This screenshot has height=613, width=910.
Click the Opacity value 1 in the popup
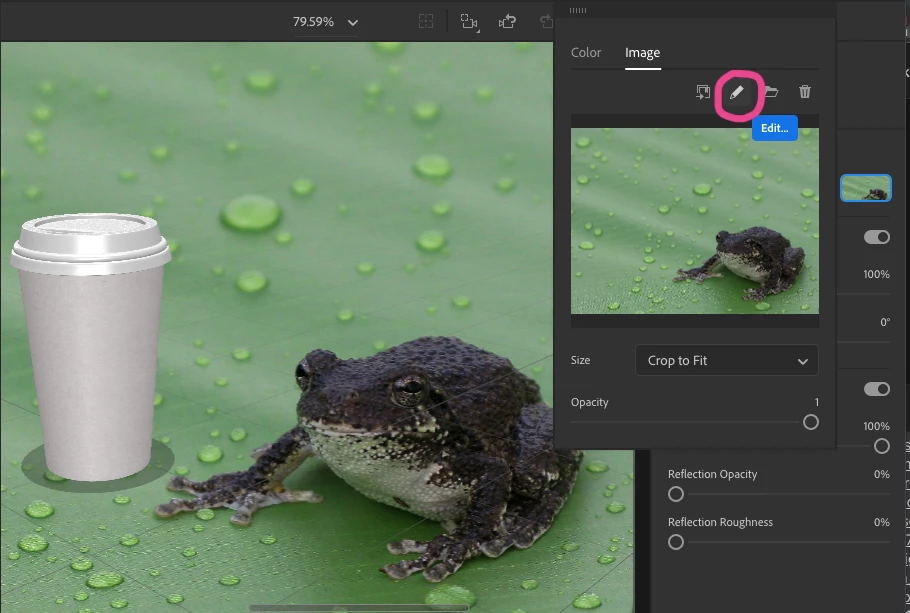[x=817, y=402]
